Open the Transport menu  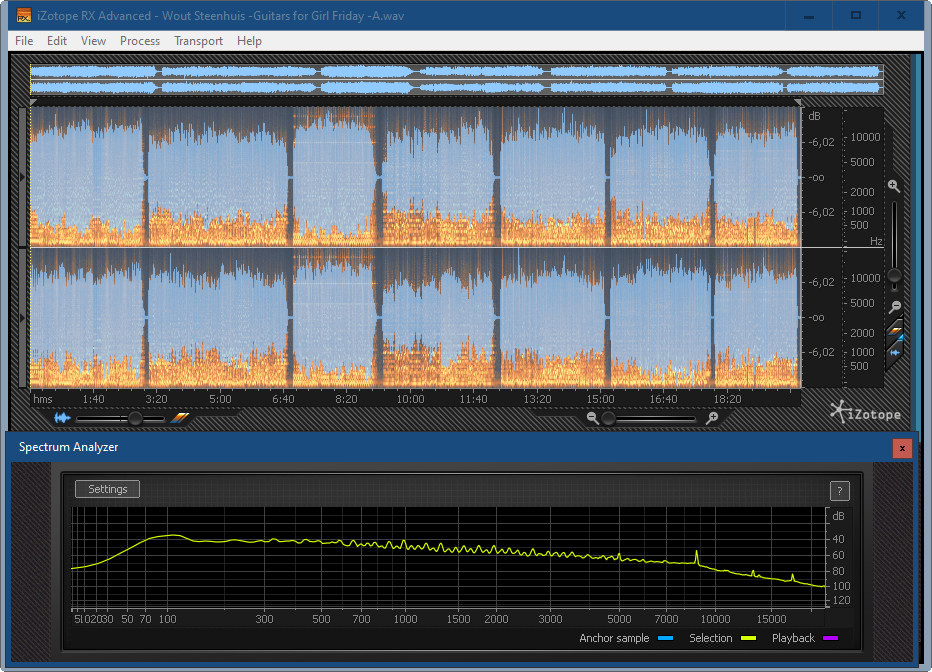pyautogui.click(x=198, y=41)
